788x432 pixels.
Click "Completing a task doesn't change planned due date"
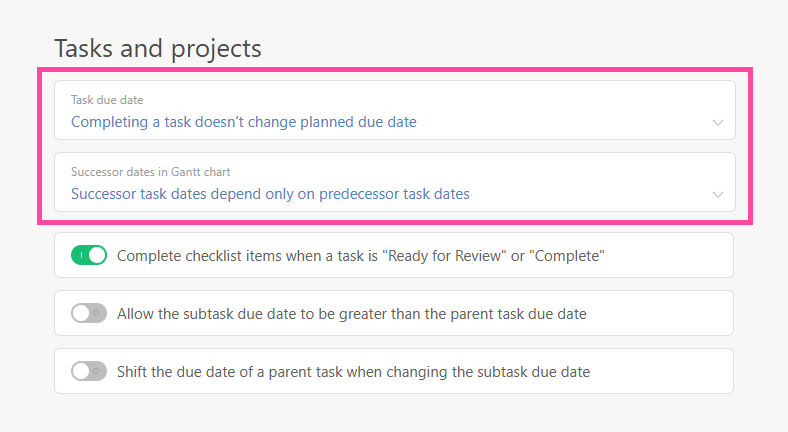tap(243, 122)
